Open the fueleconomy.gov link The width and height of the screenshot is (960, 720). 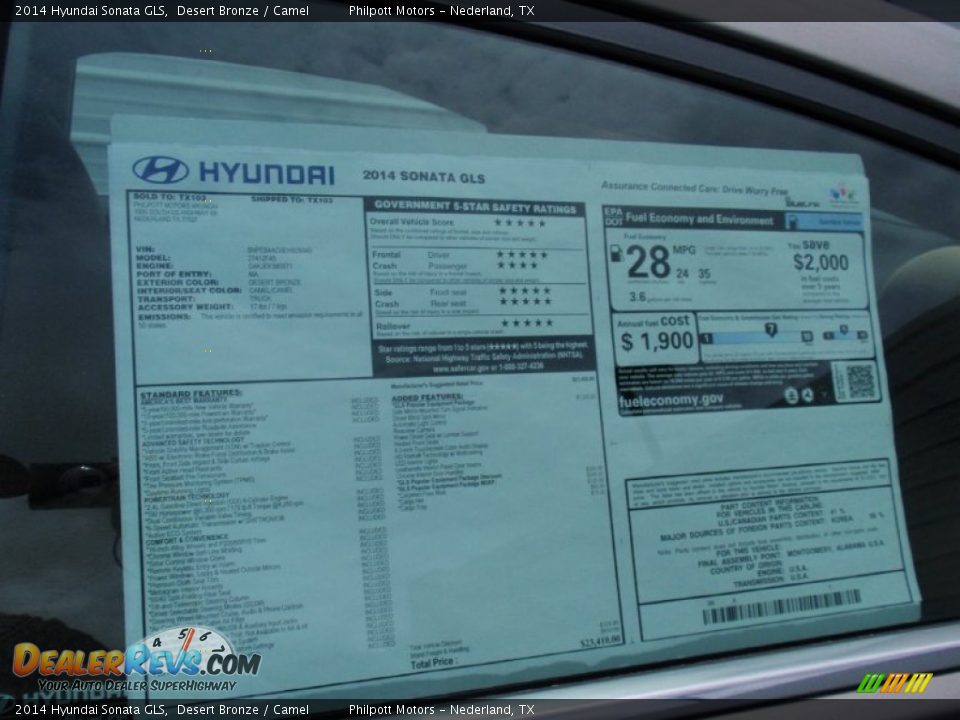tap(670, 398)
